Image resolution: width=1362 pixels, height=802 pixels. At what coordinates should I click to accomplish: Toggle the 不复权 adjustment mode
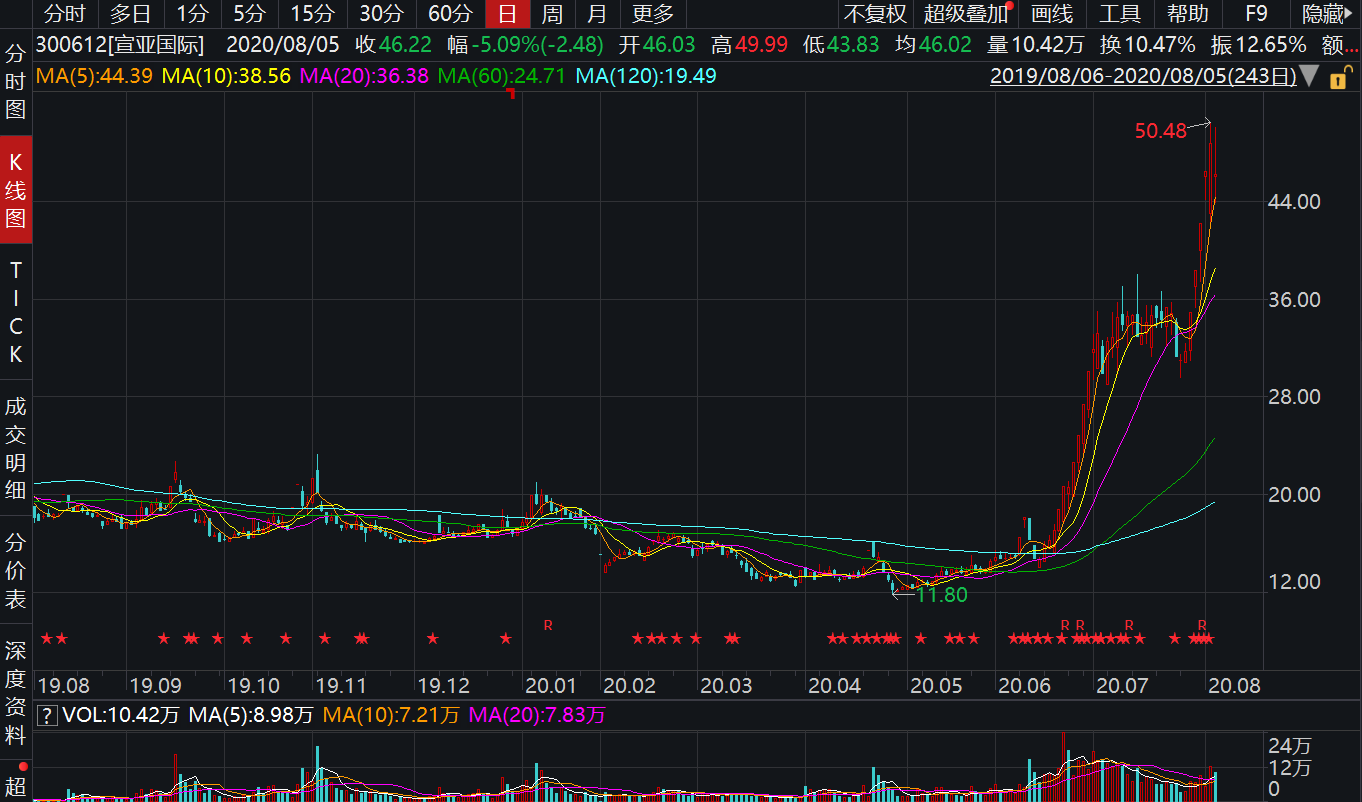point(875,14)
